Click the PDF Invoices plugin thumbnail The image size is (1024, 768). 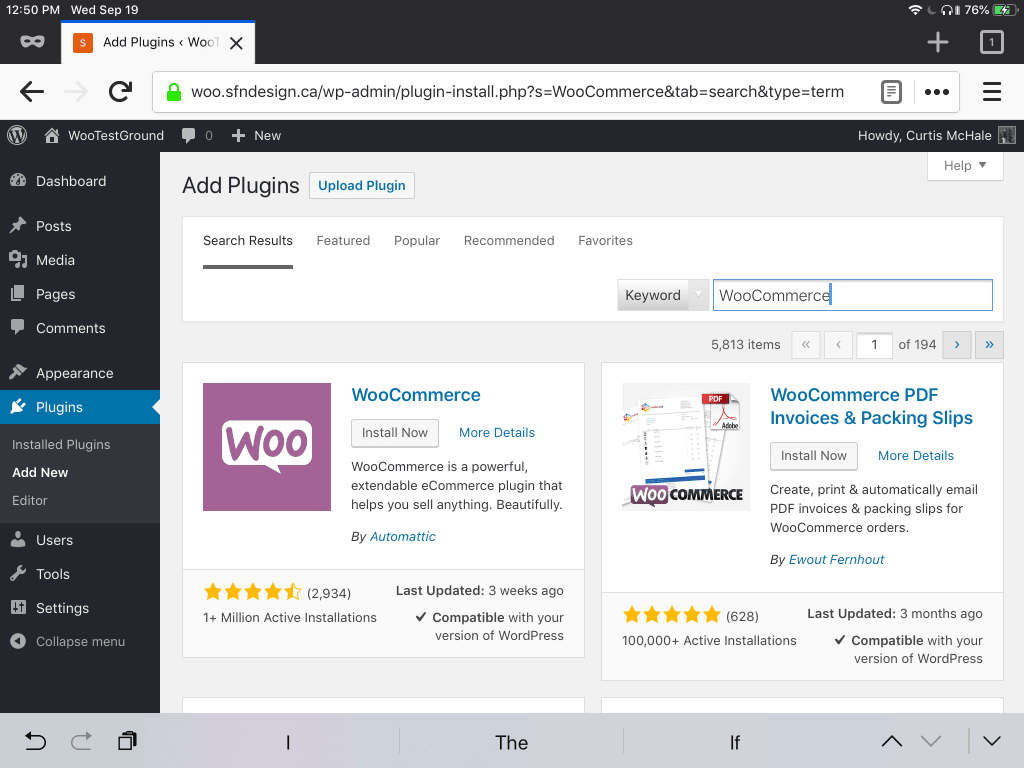click(x=686, y=447)
